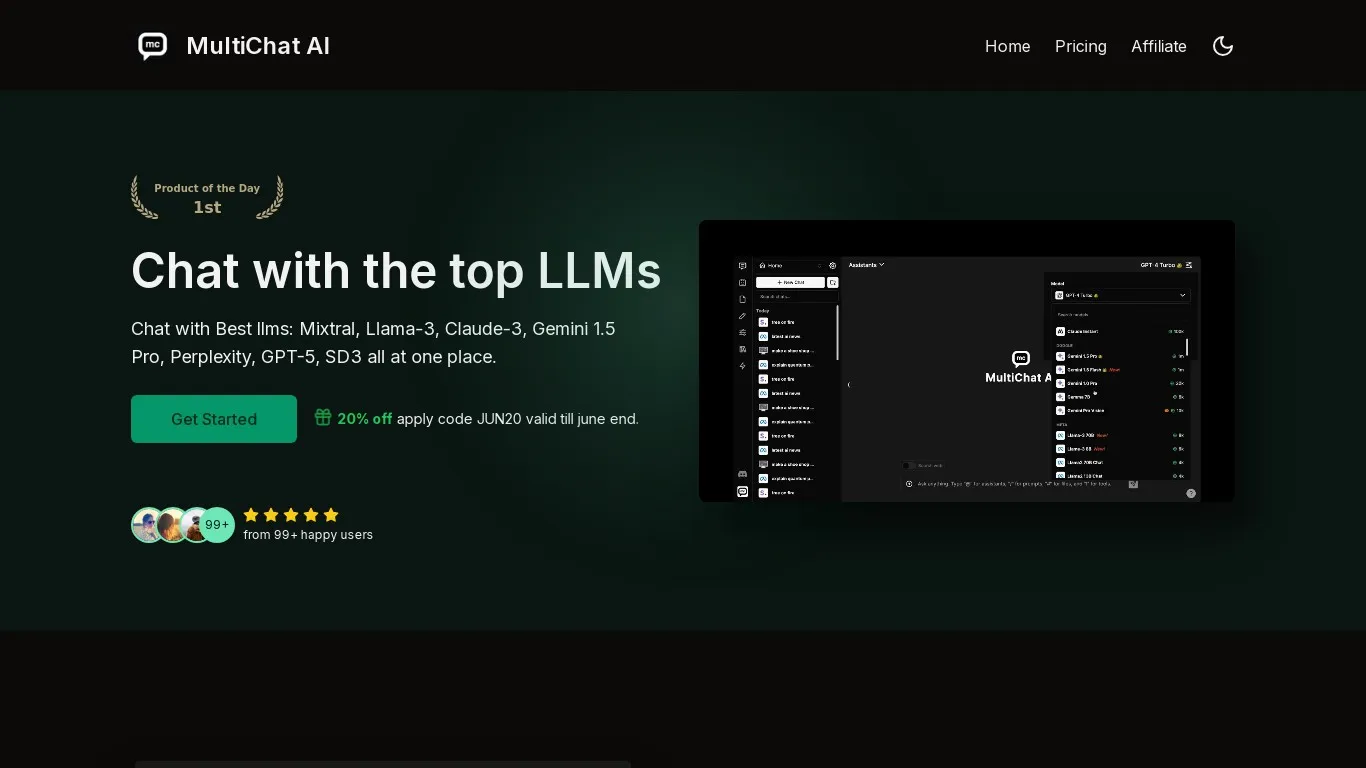Viewport: 1366px width, 768px height.
Task: Expand the Assistants dropdown in preview
Action: [866, 265]
